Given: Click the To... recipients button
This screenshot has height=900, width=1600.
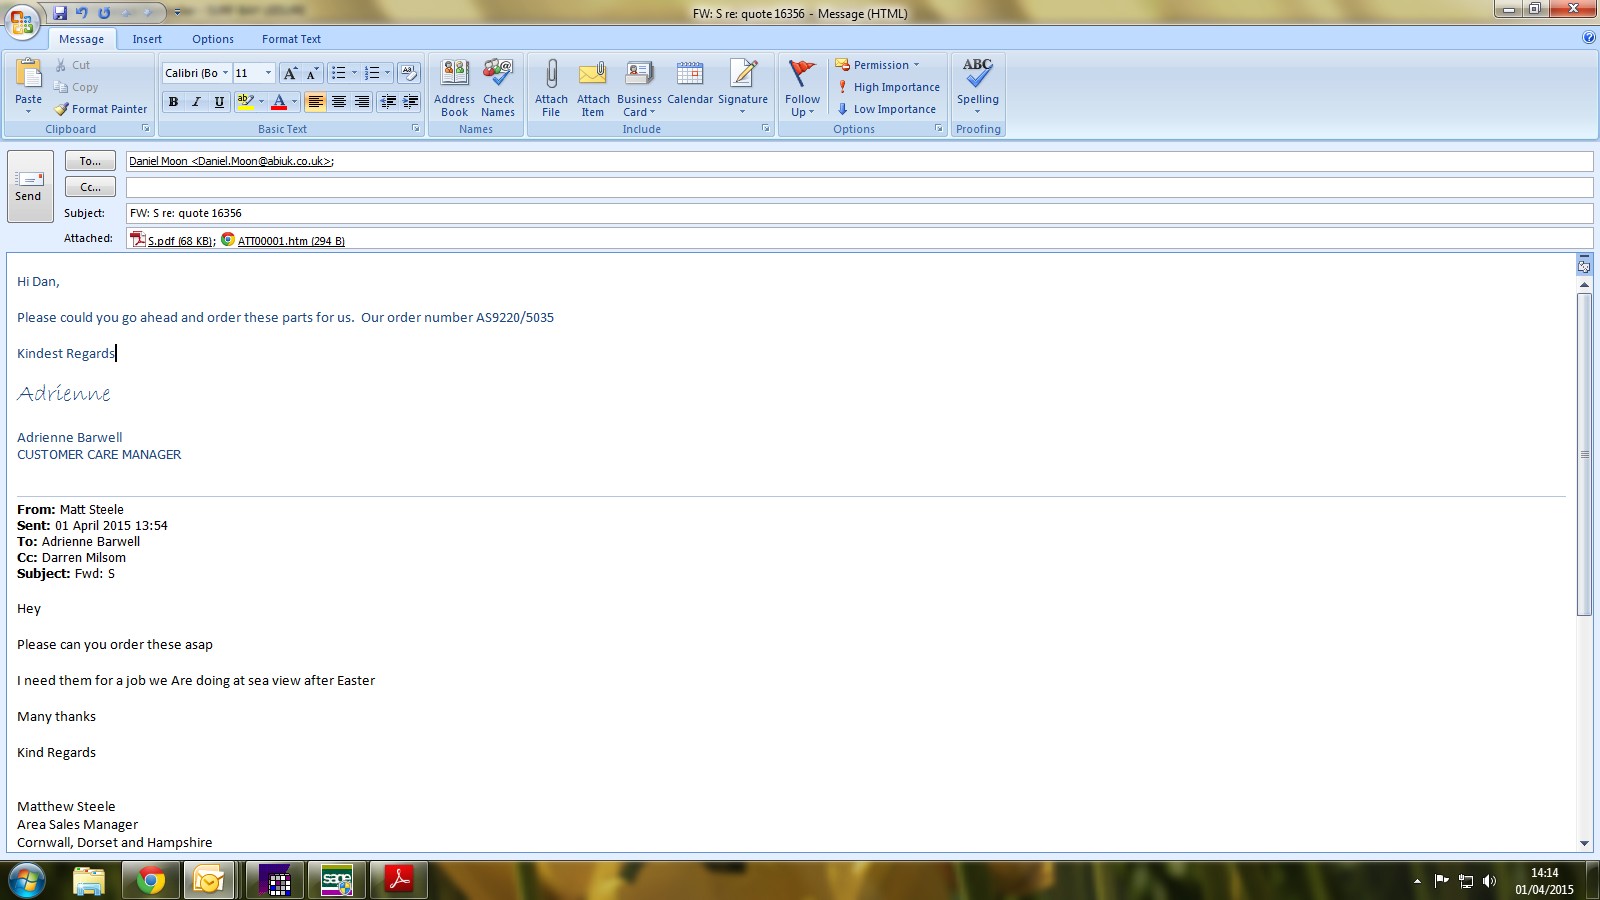Looking at the screenshot, I should tap(90, 161).
